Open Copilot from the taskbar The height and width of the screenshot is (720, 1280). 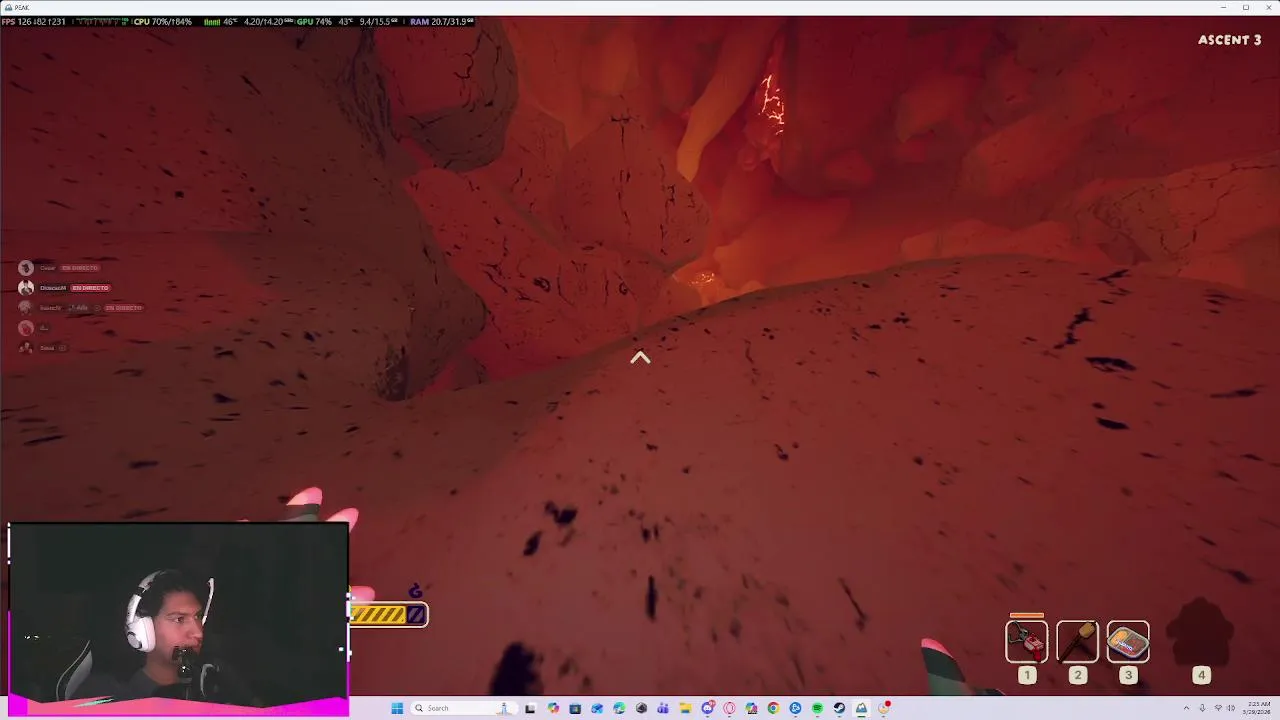(553, 708)
